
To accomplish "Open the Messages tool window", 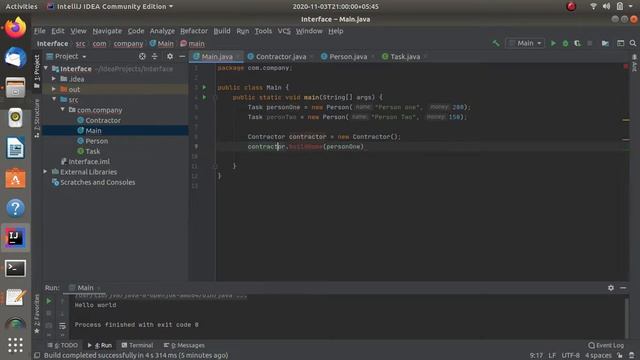I will point(184,345).
